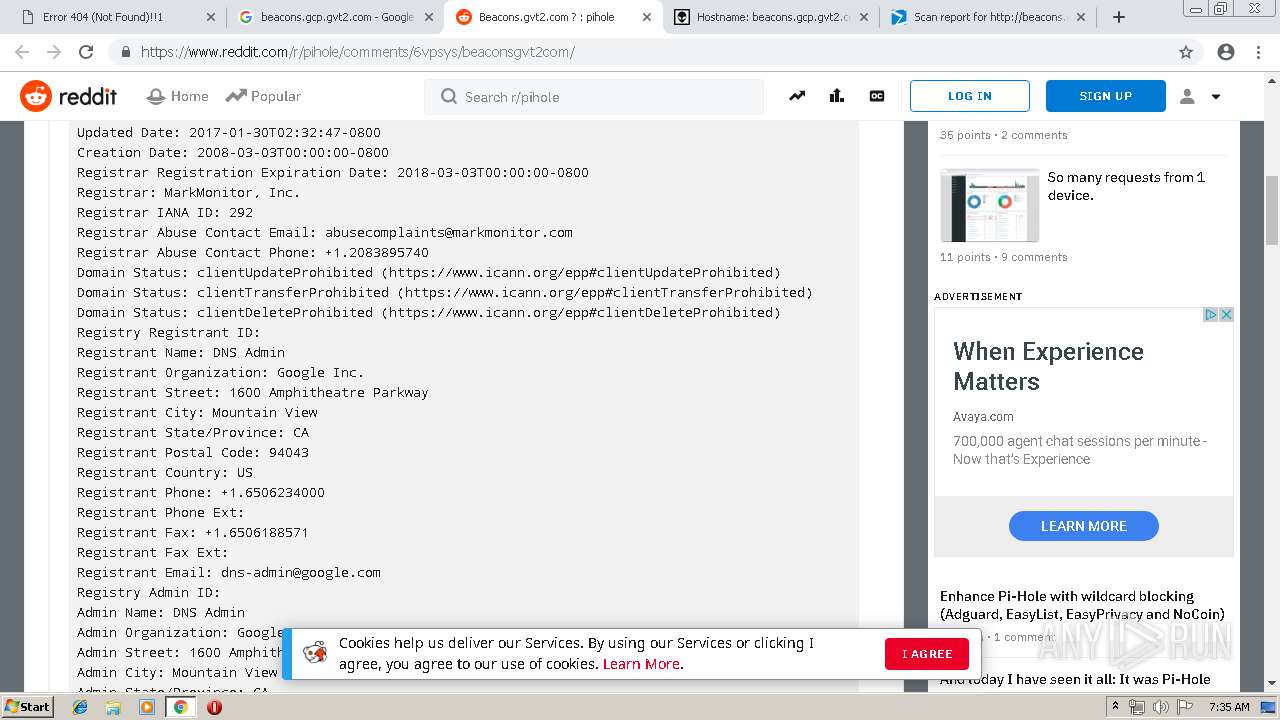Bookmark this page with the star icon
The height and width of the screenshot is (720, 1280).
pyautogui.click(x=1186, y=52)
